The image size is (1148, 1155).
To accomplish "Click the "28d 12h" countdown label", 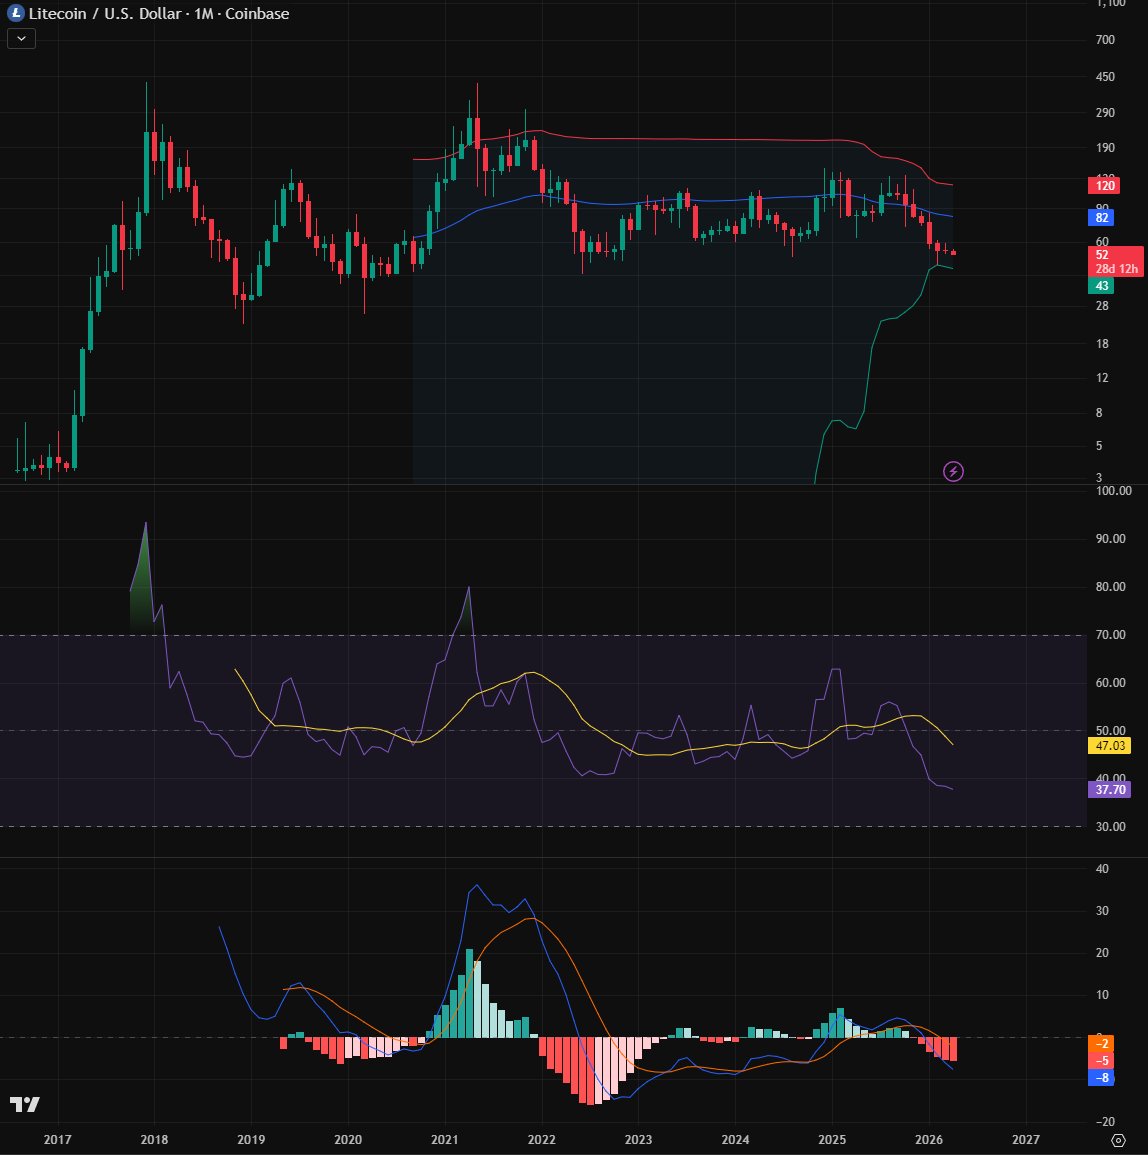I will 1116,269.
